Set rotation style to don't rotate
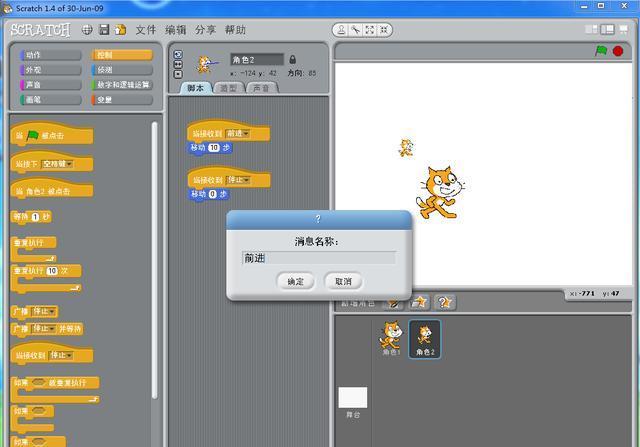 click(x=178, y=74)
